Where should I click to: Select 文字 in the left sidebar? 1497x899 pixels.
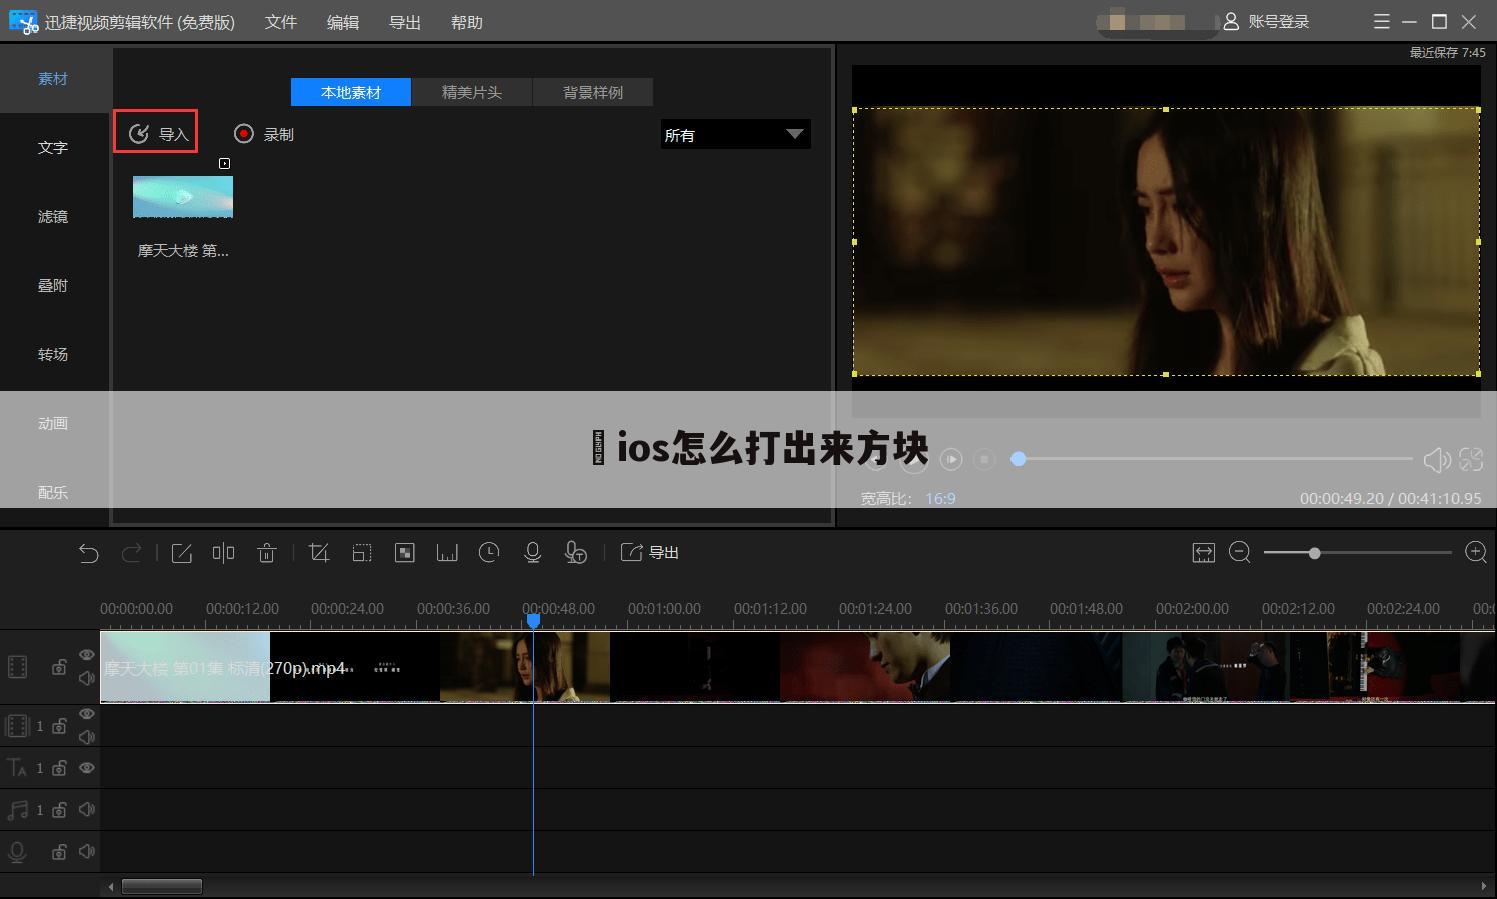coord(53,148)
